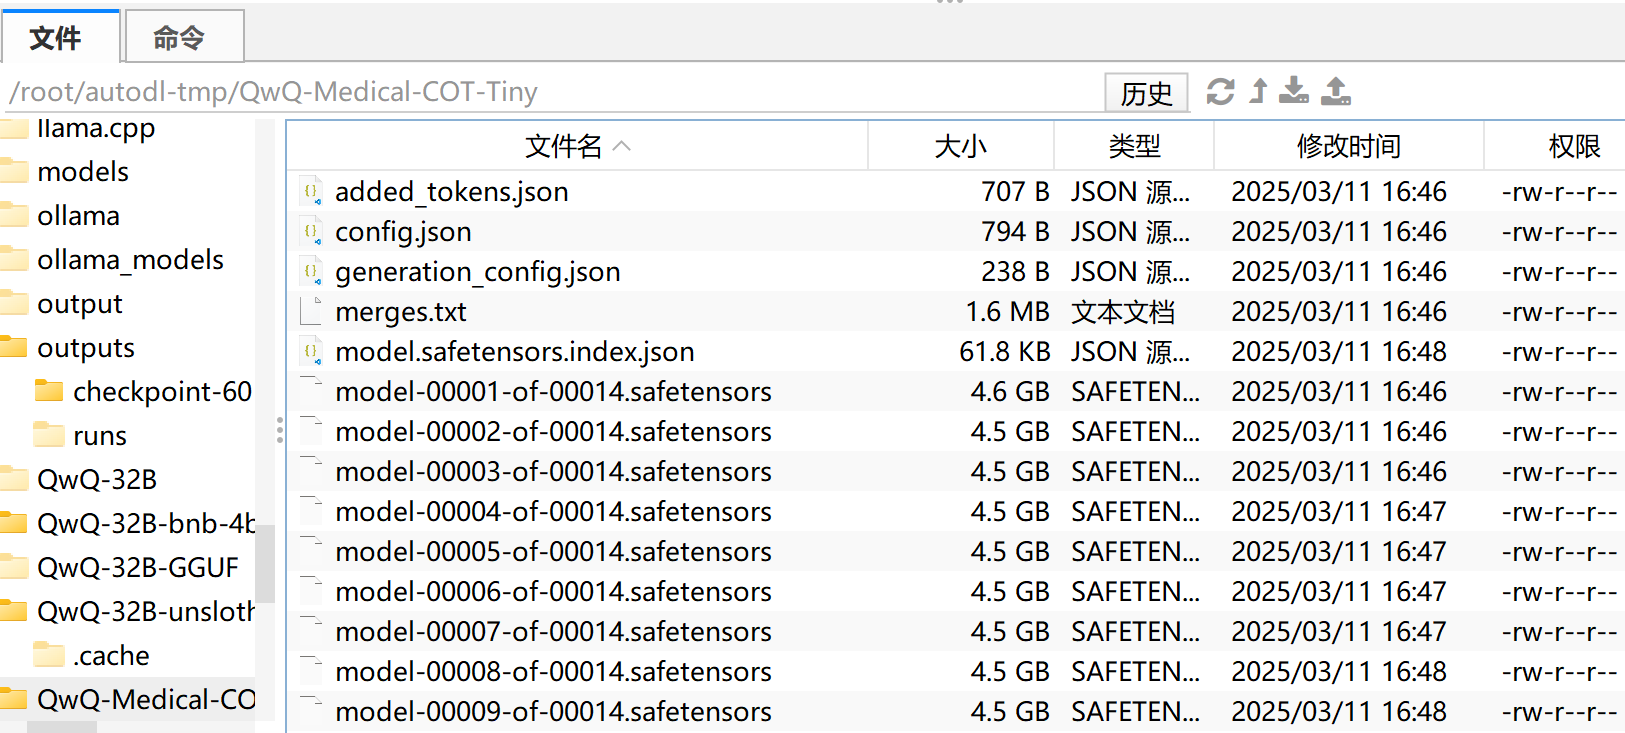Click the file name model-00009-of-00014.safetensors
This screenshot has height=733, width=1625.
553,711
